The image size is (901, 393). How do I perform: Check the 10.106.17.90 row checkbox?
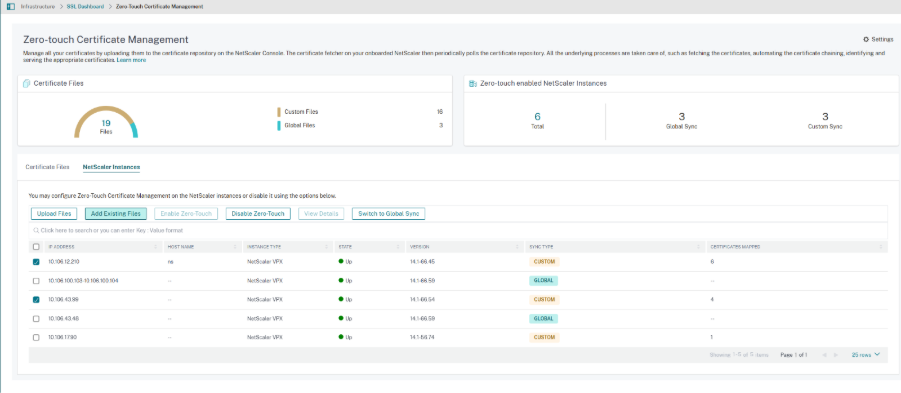(x=36, y=338)
